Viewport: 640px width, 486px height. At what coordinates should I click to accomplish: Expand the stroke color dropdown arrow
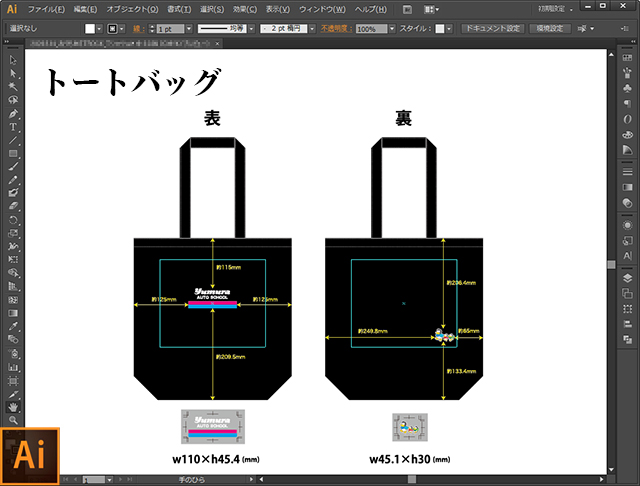pyautogui.click(x=122, y=29)
